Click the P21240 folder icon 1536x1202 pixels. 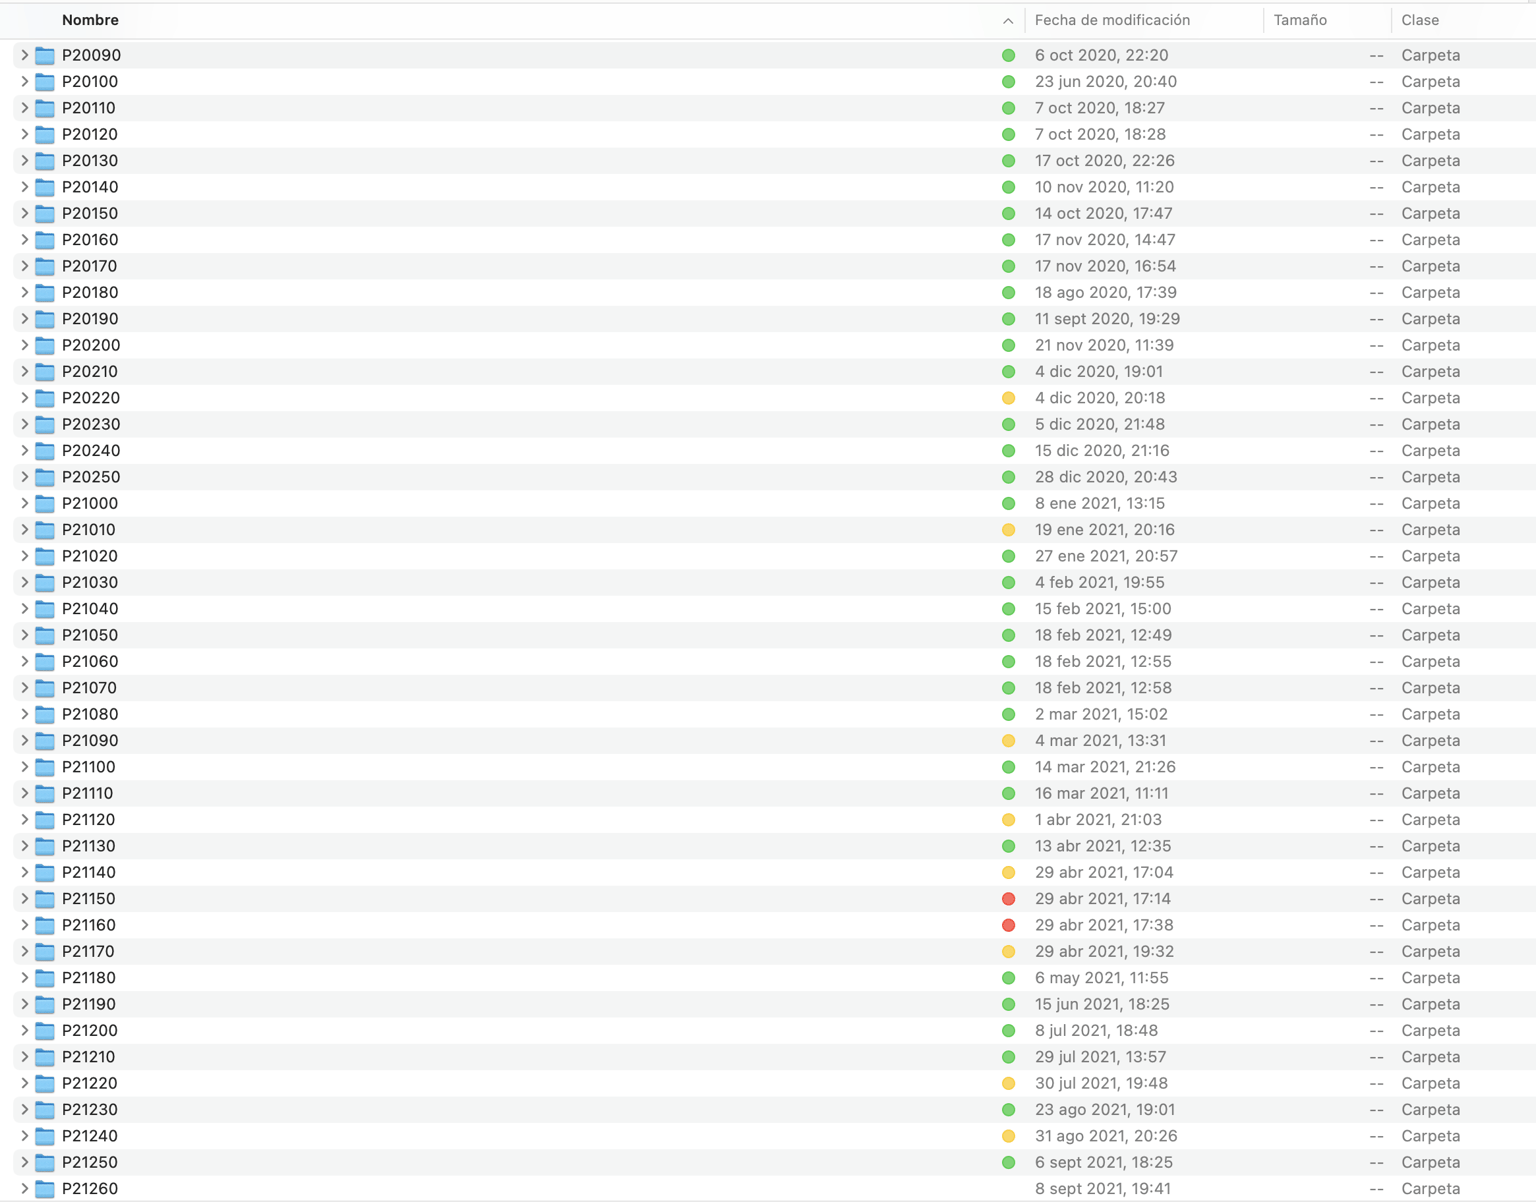click(x=45, y=1135)
